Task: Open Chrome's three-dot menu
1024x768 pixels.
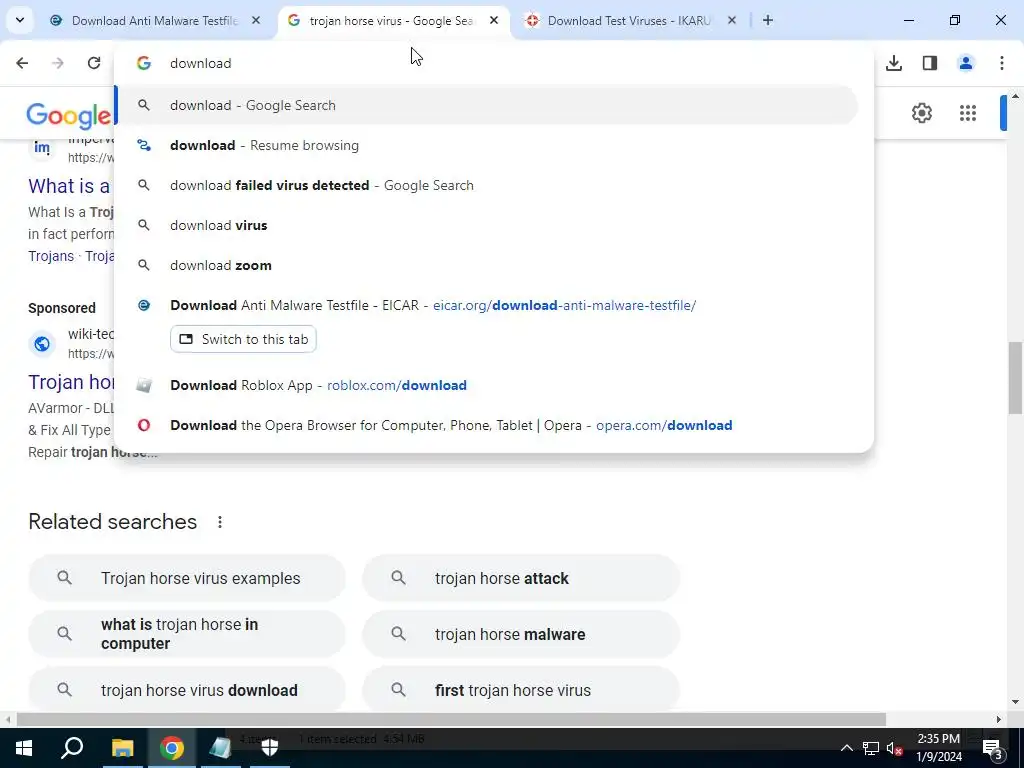Action: point(1002,63)
